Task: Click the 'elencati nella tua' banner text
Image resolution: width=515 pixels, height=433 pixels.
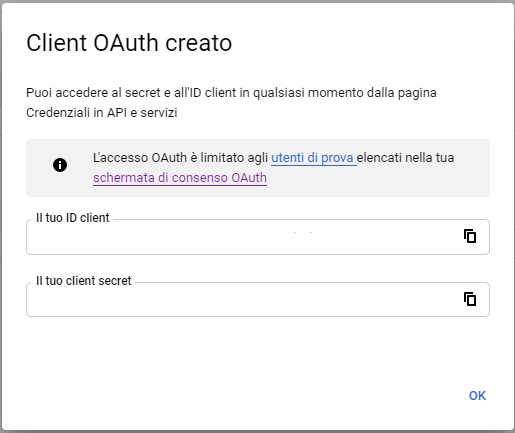Action: point(405,158)
